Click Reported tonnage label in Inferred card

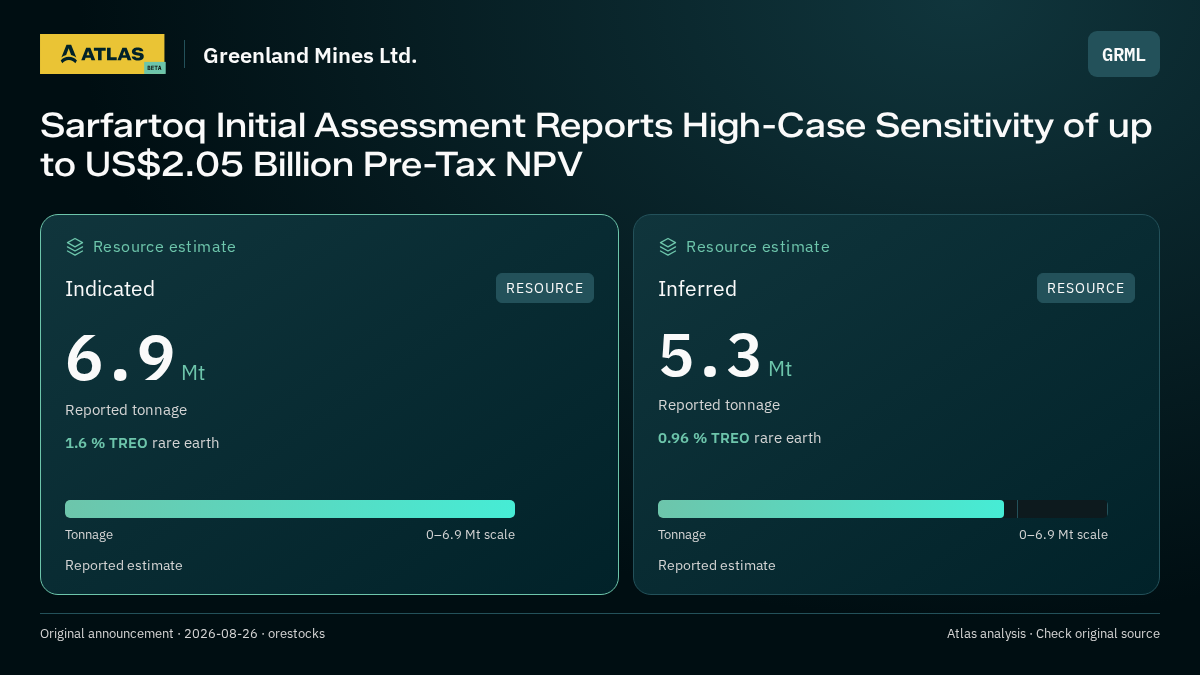(719, 405)
